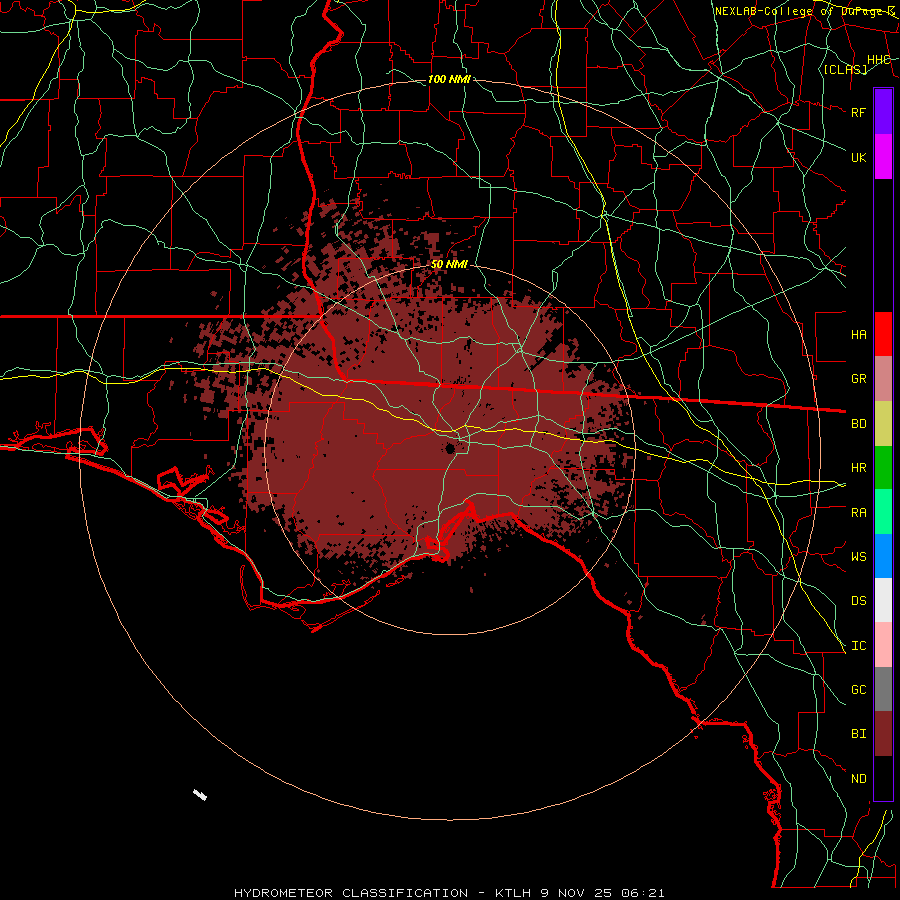Click the HA legend label

pyautogui.click(x=858, y=334)
